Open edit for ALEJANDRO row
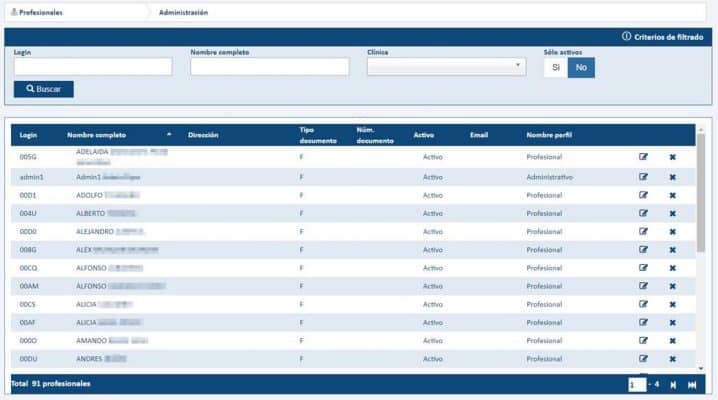 (643, 231)
